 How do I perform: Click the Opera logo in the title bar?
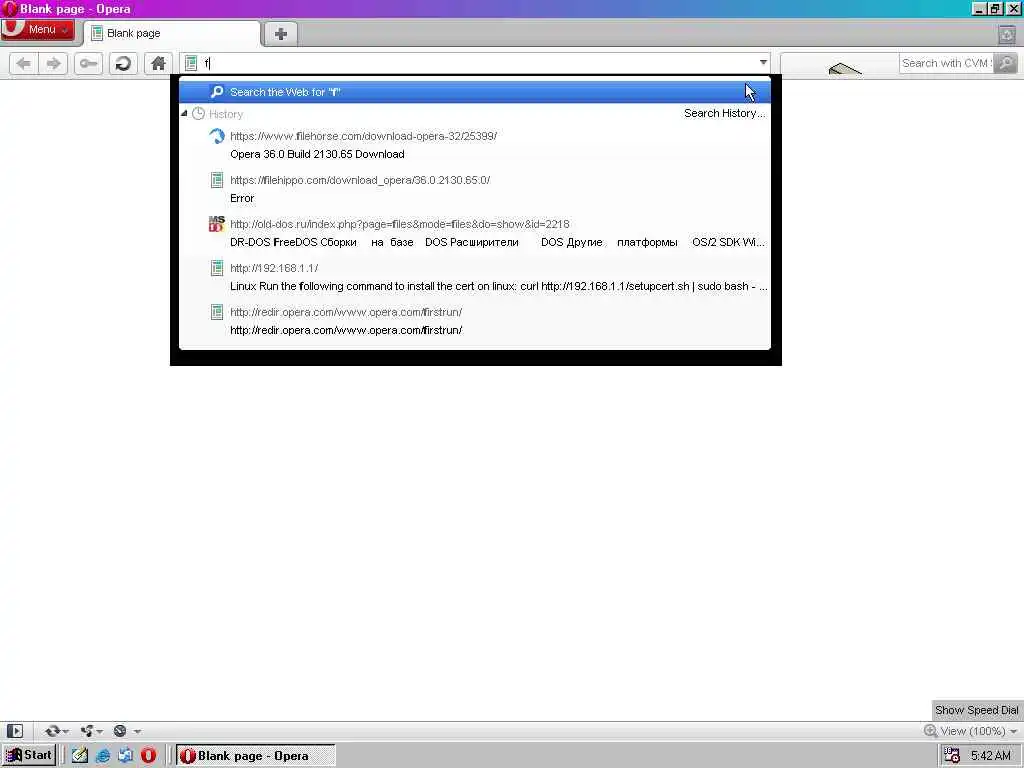[x=9, y=8]
